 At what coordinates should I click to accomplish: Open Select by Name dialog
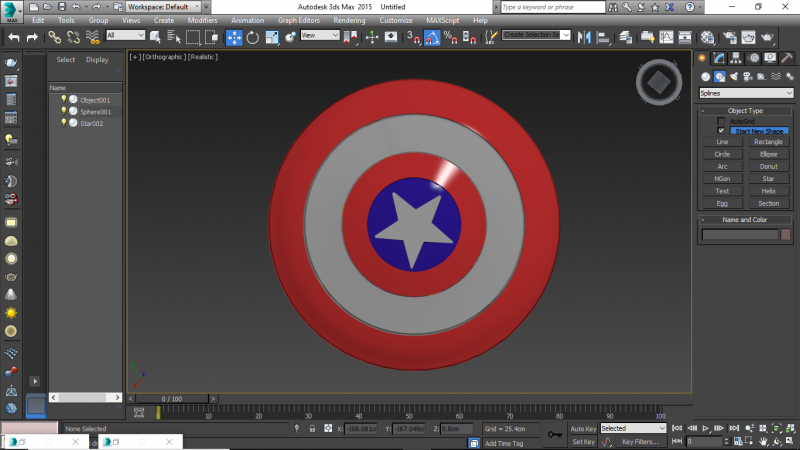pos(174,37)
